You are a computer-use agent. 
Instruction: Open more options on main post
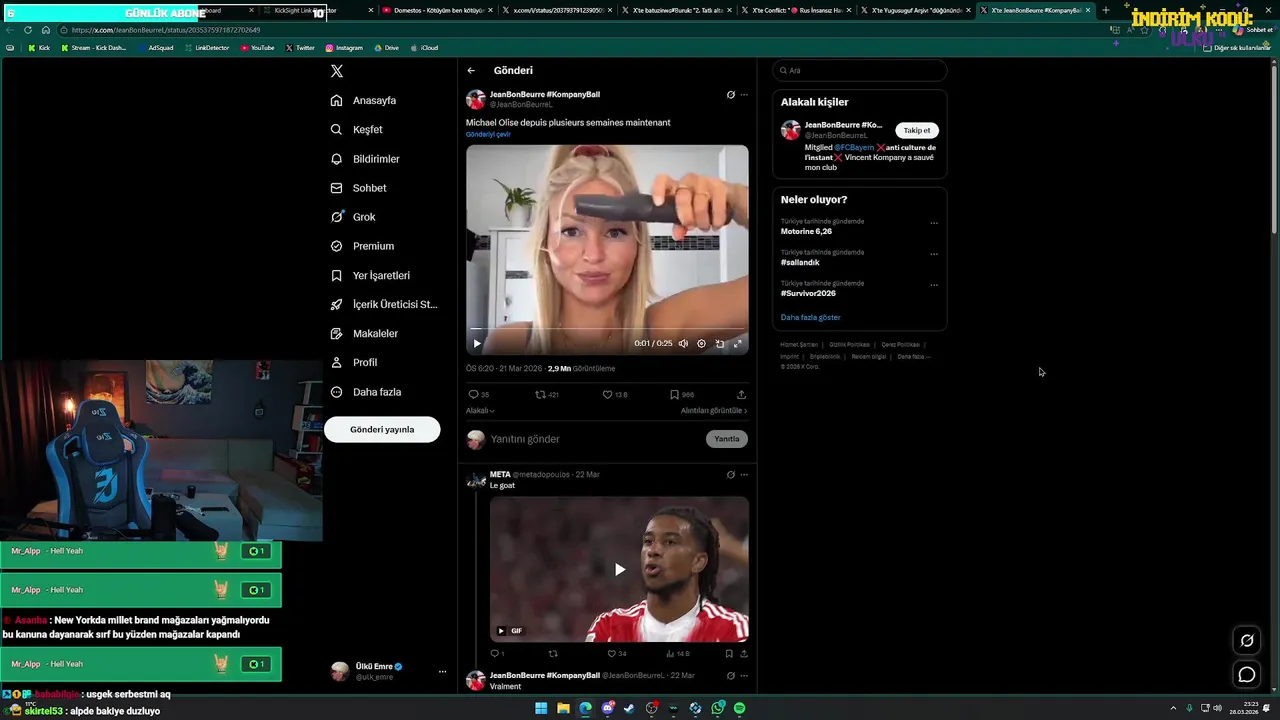743,95
